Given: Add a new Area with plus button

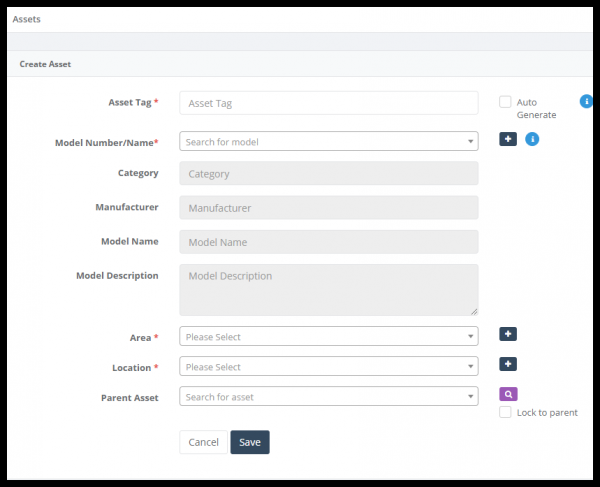Looking at the screenshot, I should [508, 334].
